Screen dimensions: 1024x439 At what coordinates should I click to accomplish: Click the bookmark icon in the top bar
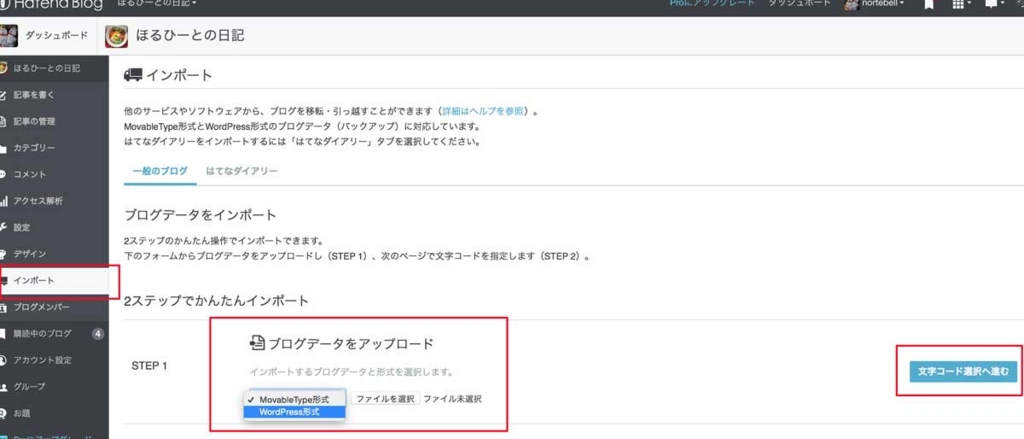(x=929, y=4)
